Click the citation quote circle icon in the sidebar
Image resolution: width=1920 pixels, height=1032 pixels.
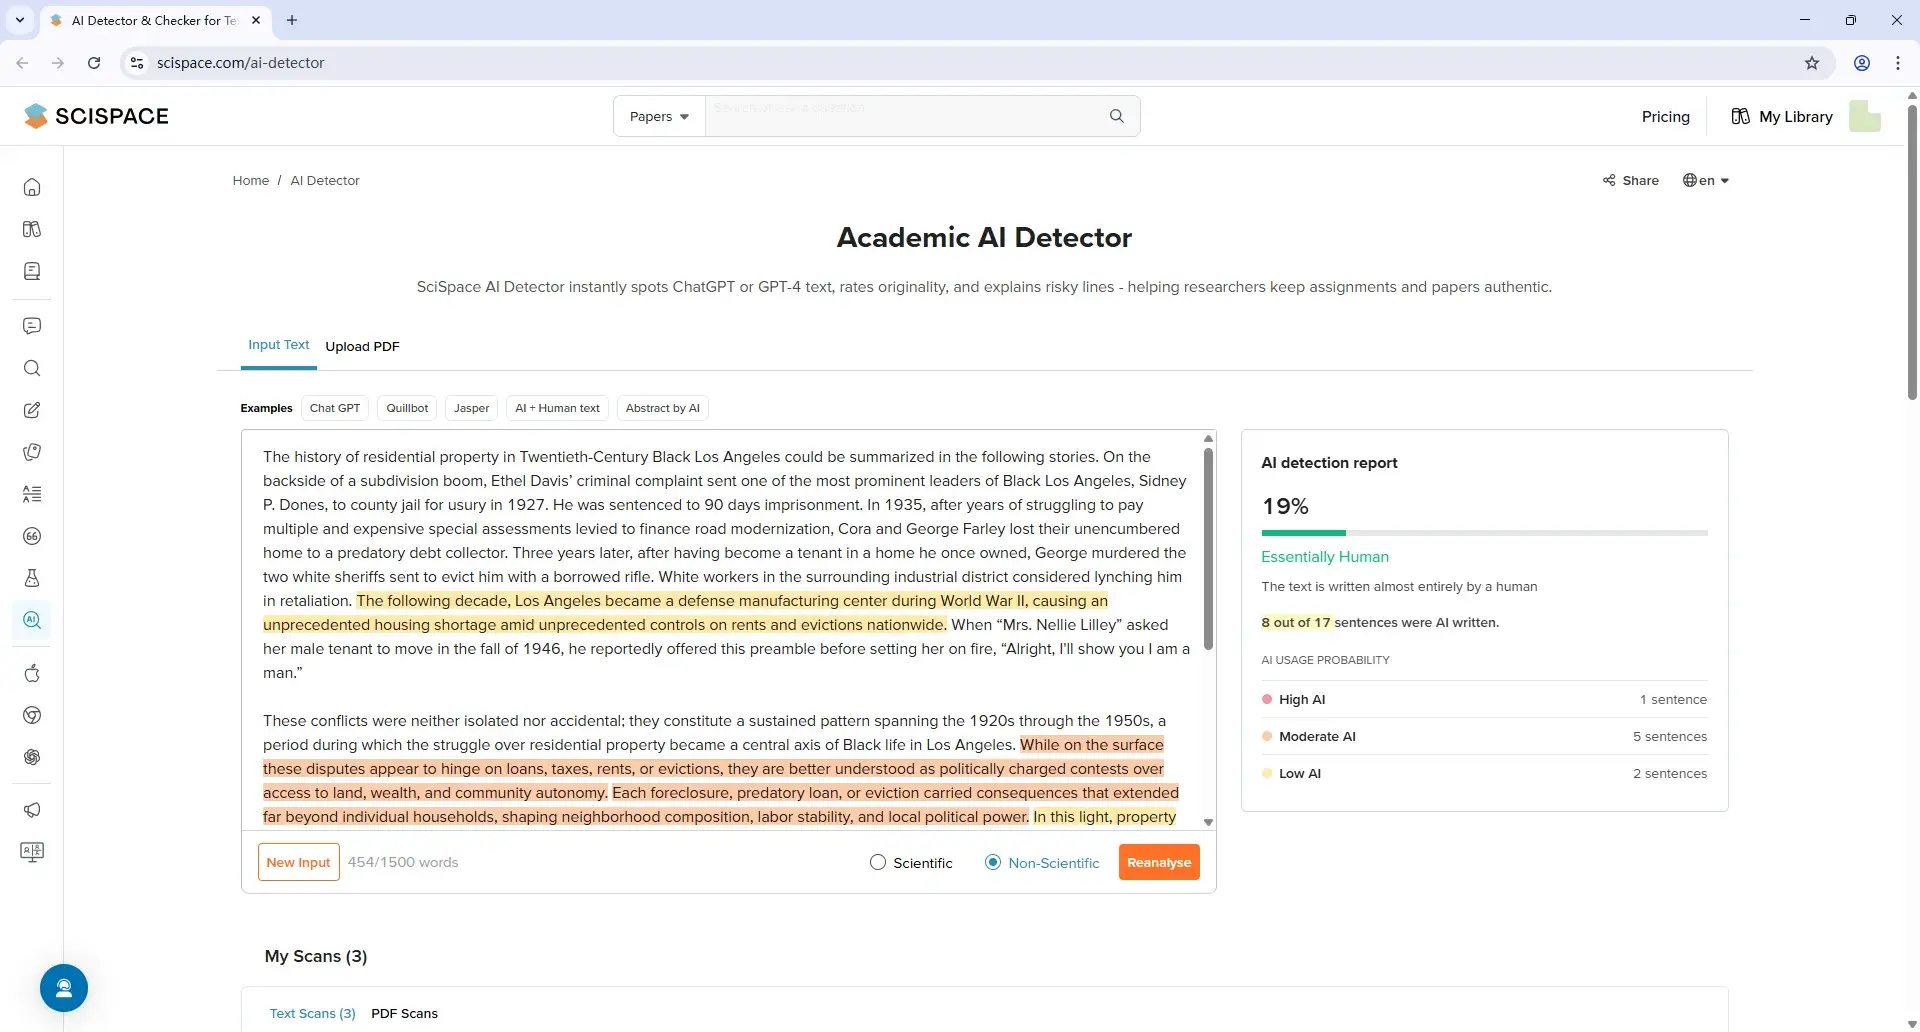(x=32, y=536)
